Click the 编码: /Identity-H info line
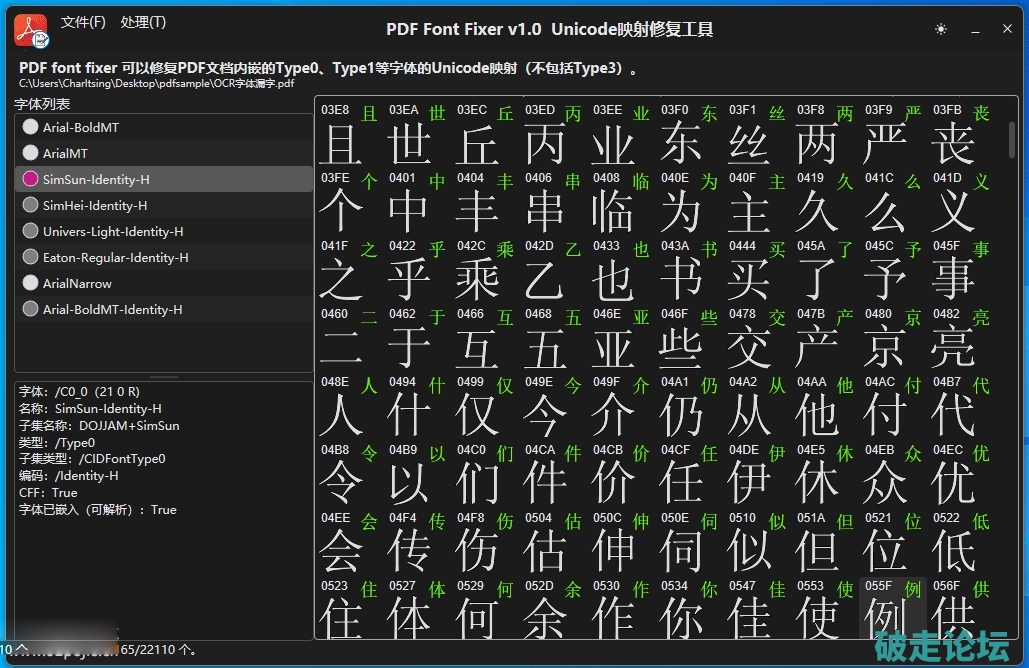This screenshot has width=1029, height=668. [x=69, y=476]
